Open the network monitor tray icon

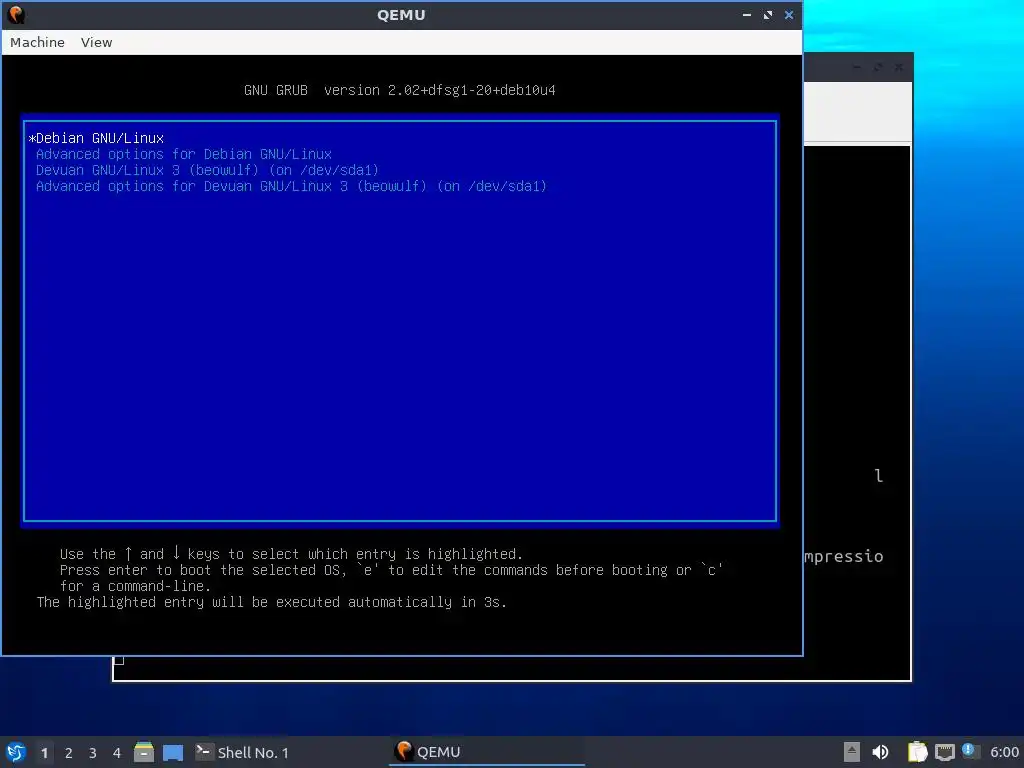(x=945, y=752)
